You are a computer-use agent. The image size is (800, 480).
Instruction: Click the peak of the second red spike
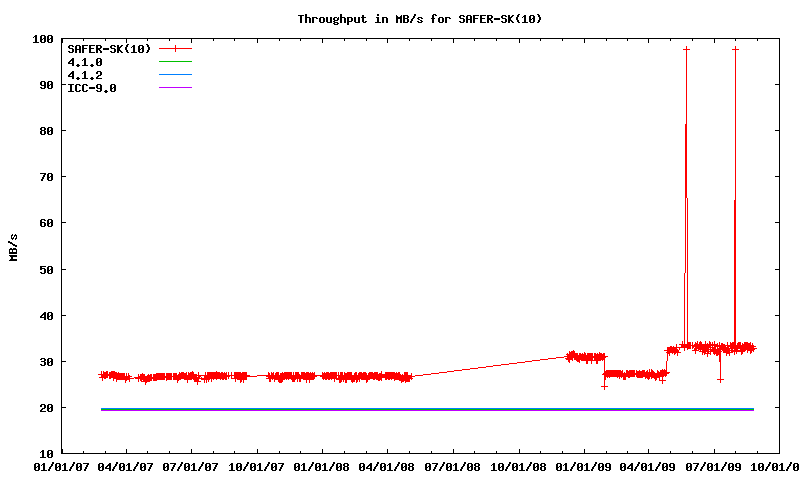tap(735, 48)
